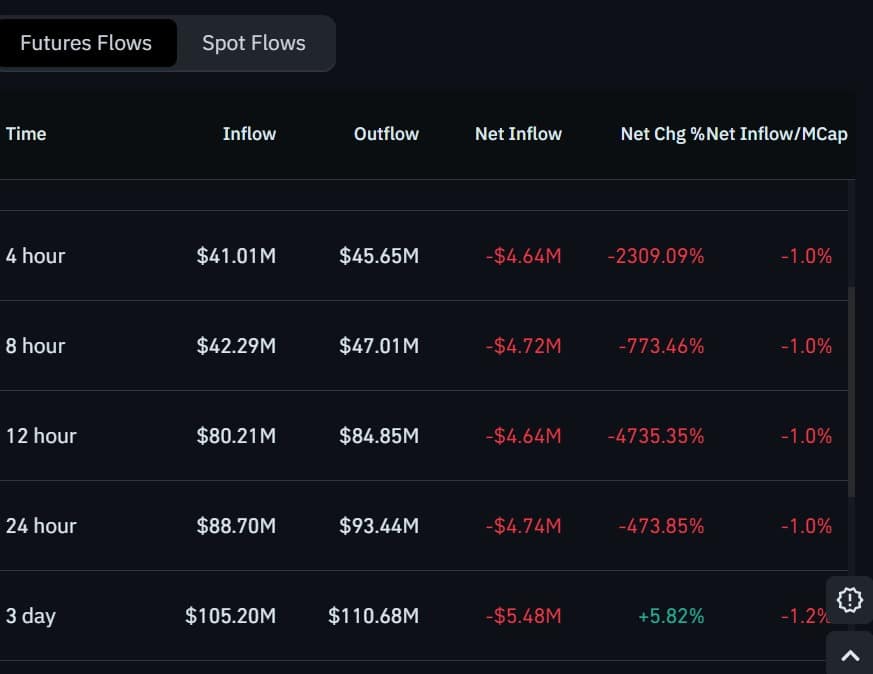This screenshot has width=873, height=674.
Task: Select the 24 hour row label
Action: (41, 526)
